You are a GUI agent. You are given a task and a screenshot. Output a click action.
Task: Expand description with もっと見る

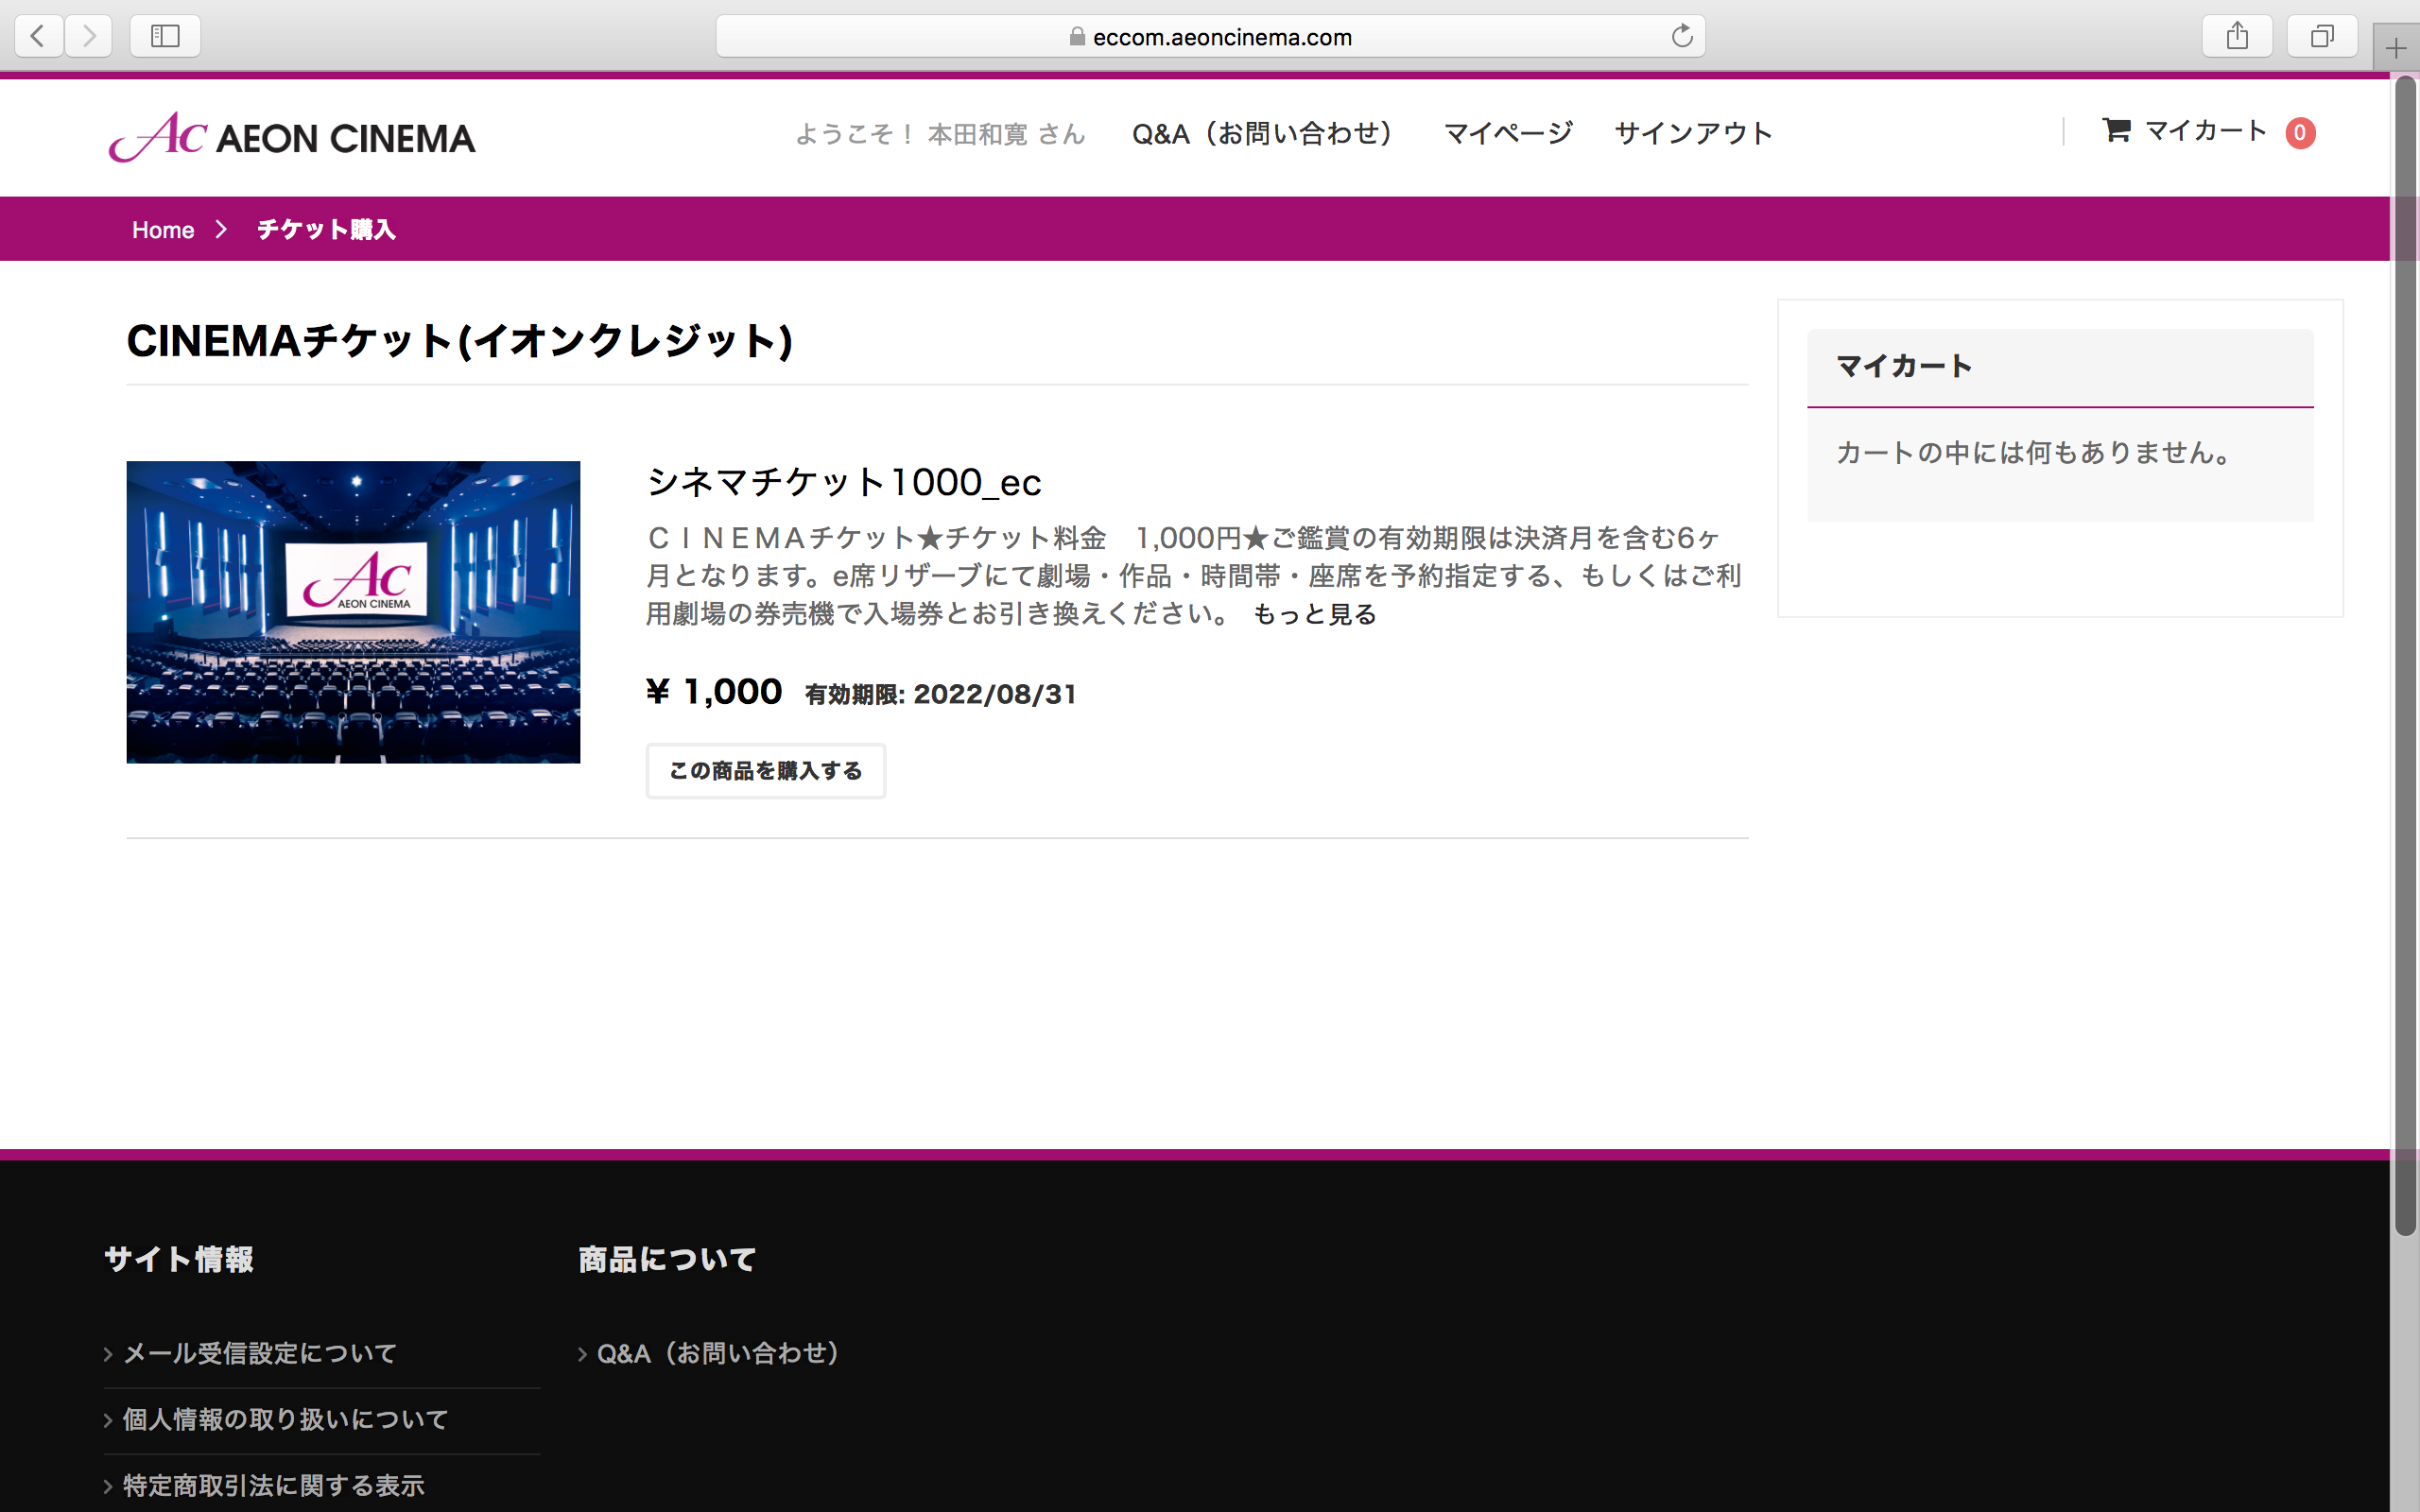pyautogui.click(x=1314, y=614)
